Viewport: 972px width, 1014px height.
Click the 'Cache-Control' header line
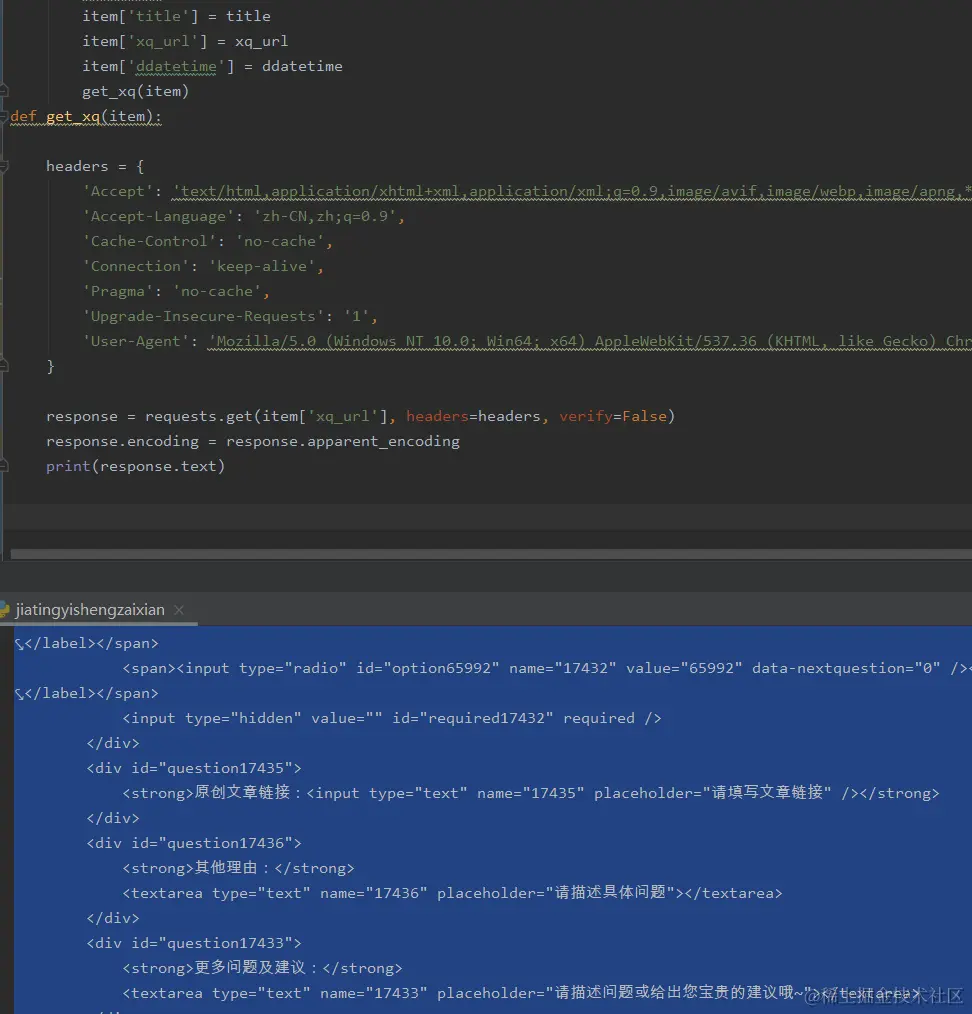click(x=207, y=241)
